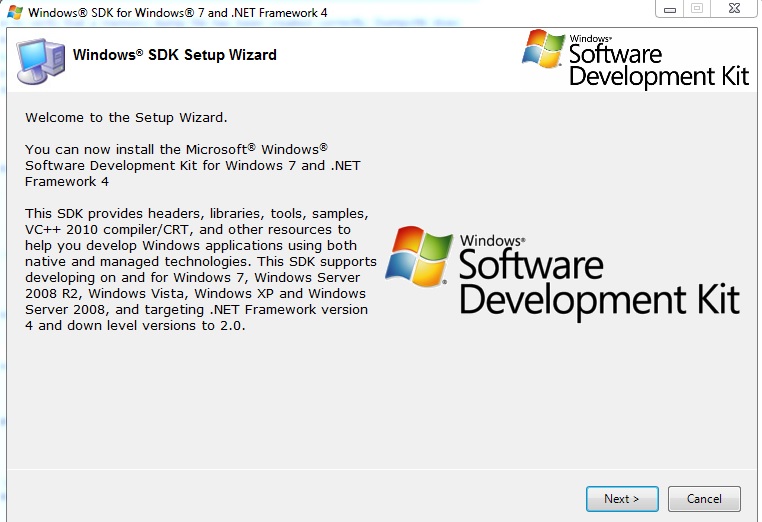Close the SDK setup window
Screen dimensions: 762x522
[x=735, y=9]
